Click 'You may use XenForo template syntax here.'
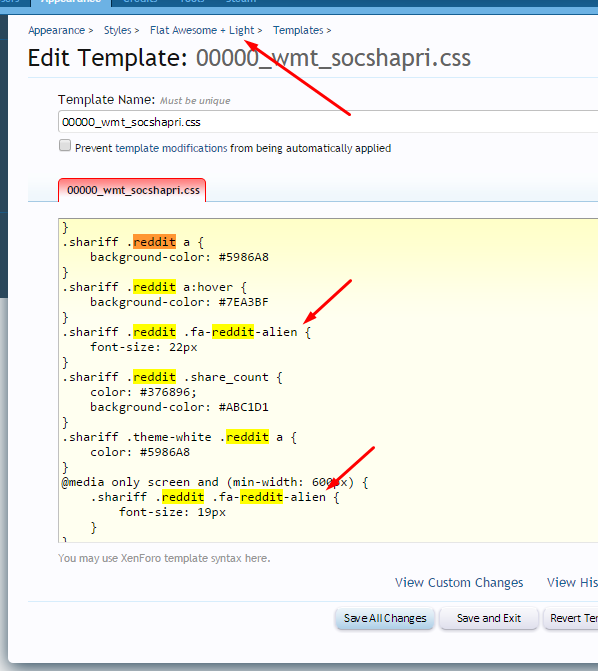598x671 pixels. tap(164, 558)
